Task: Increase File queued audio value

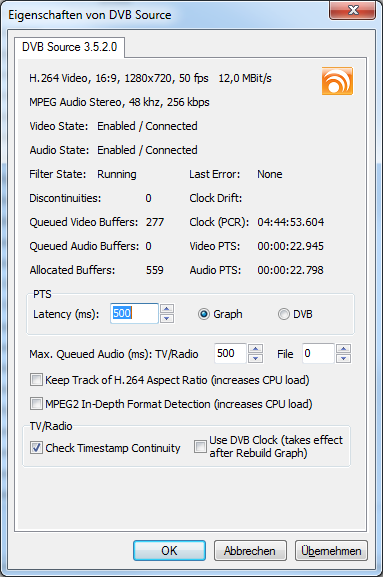Action: click(344, 348)
